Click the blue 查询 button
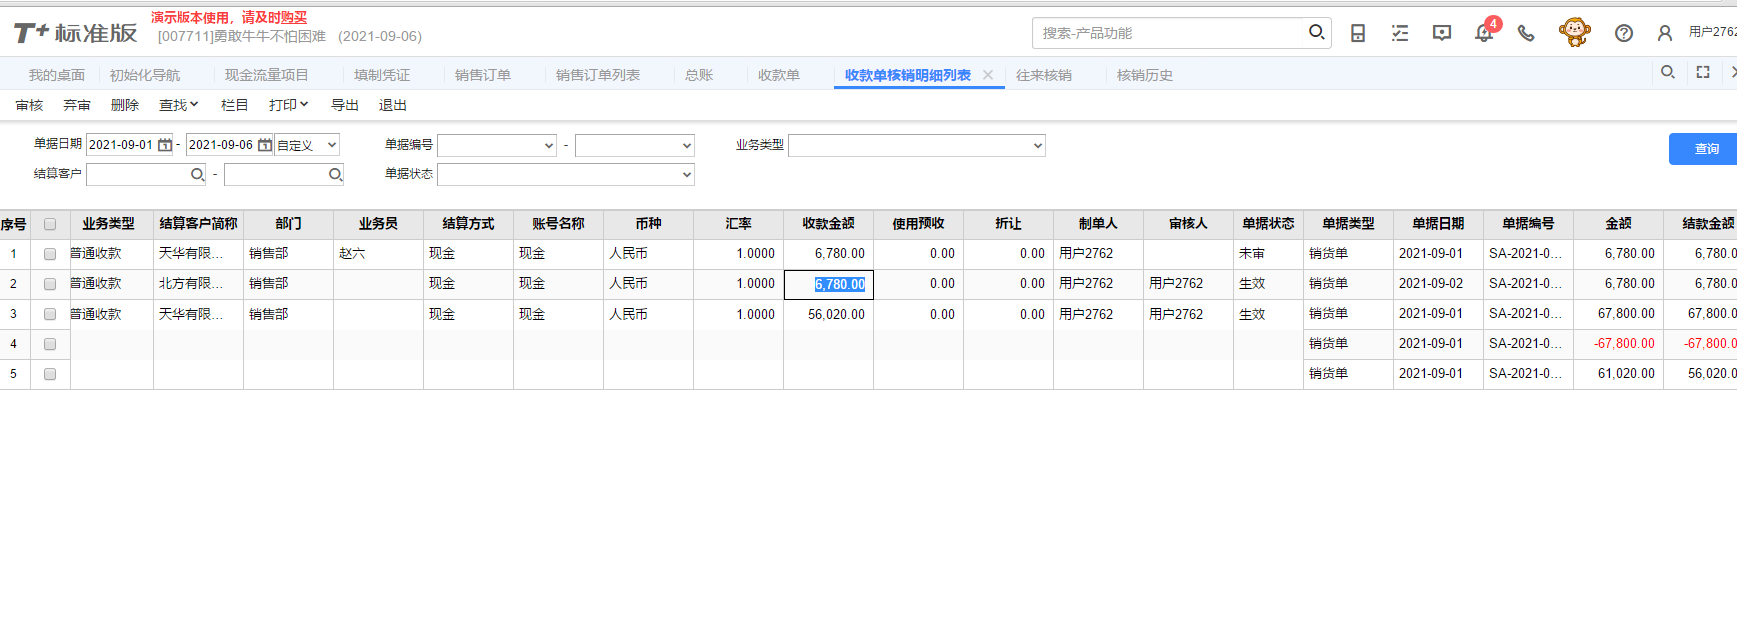The image size is (1737, 643). coord(1703,148)
